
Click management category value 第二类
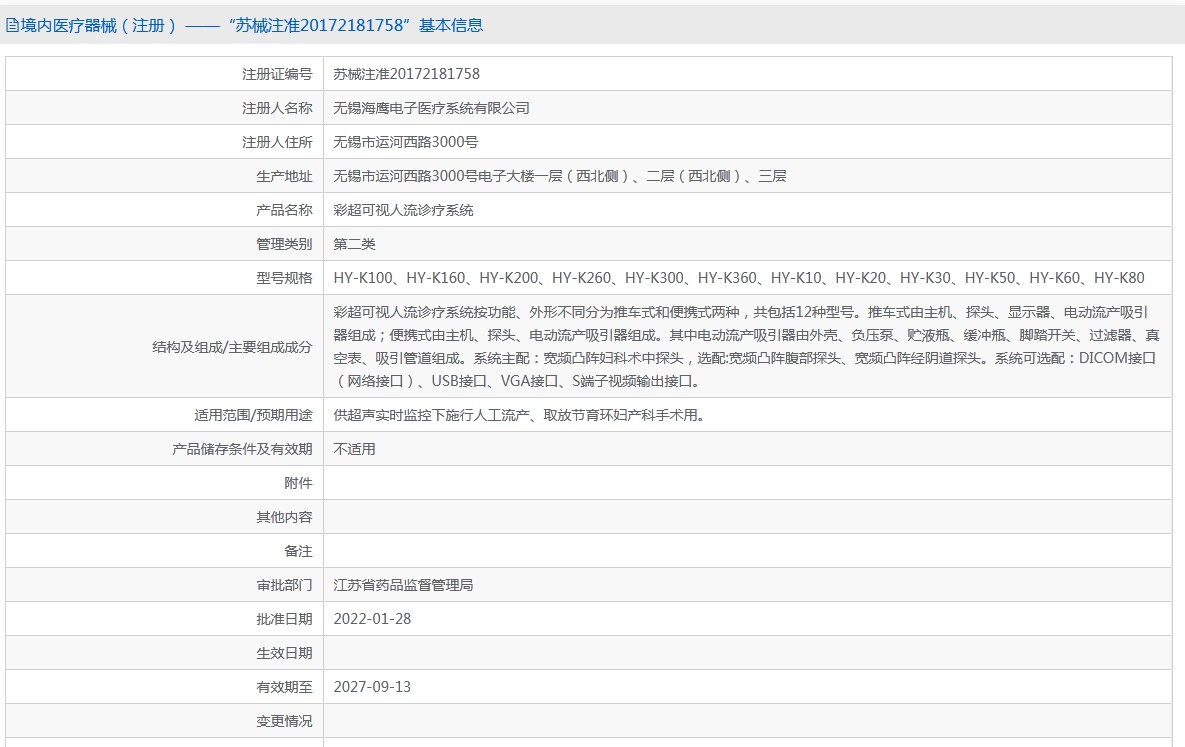coord(354,244)
